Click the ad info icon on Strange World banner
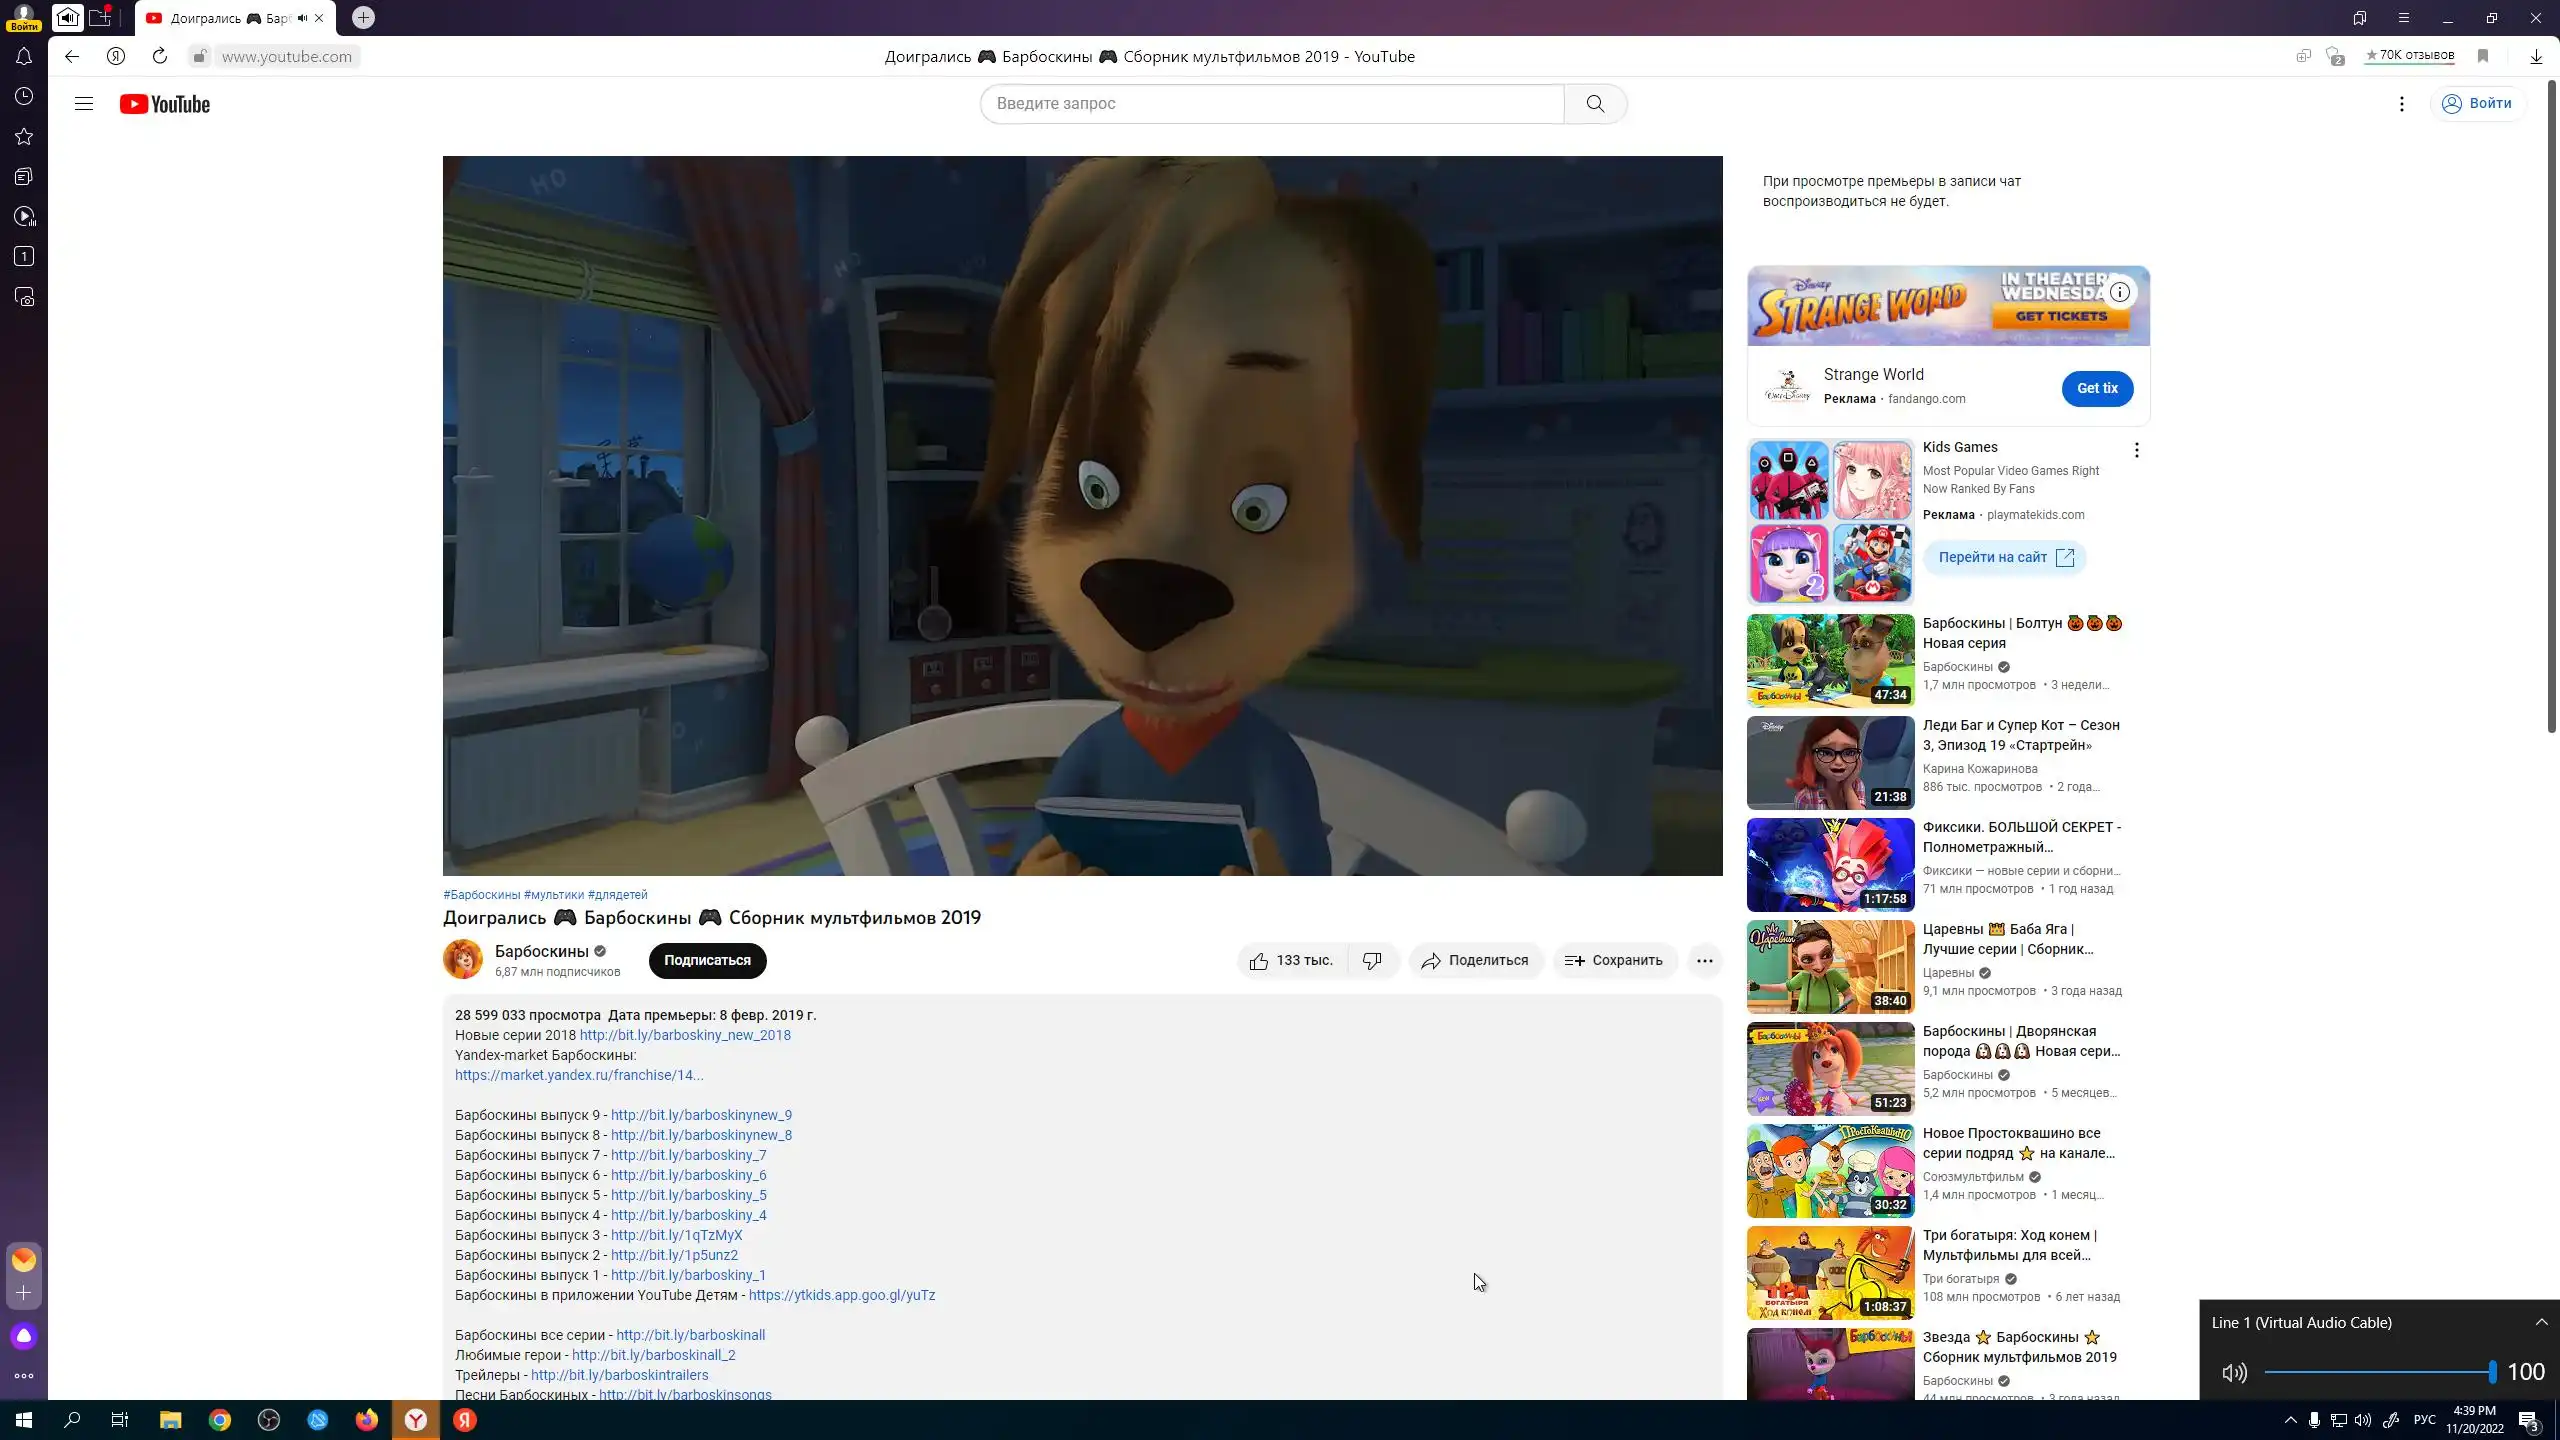Viewport: 2560px width, 1440px height. [2119, 292]
